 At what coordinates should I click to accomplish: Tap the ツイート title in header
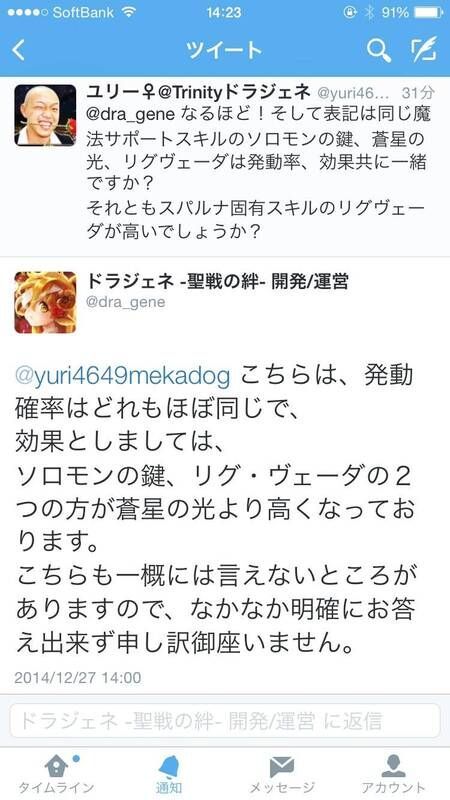[x=224, y=50]
